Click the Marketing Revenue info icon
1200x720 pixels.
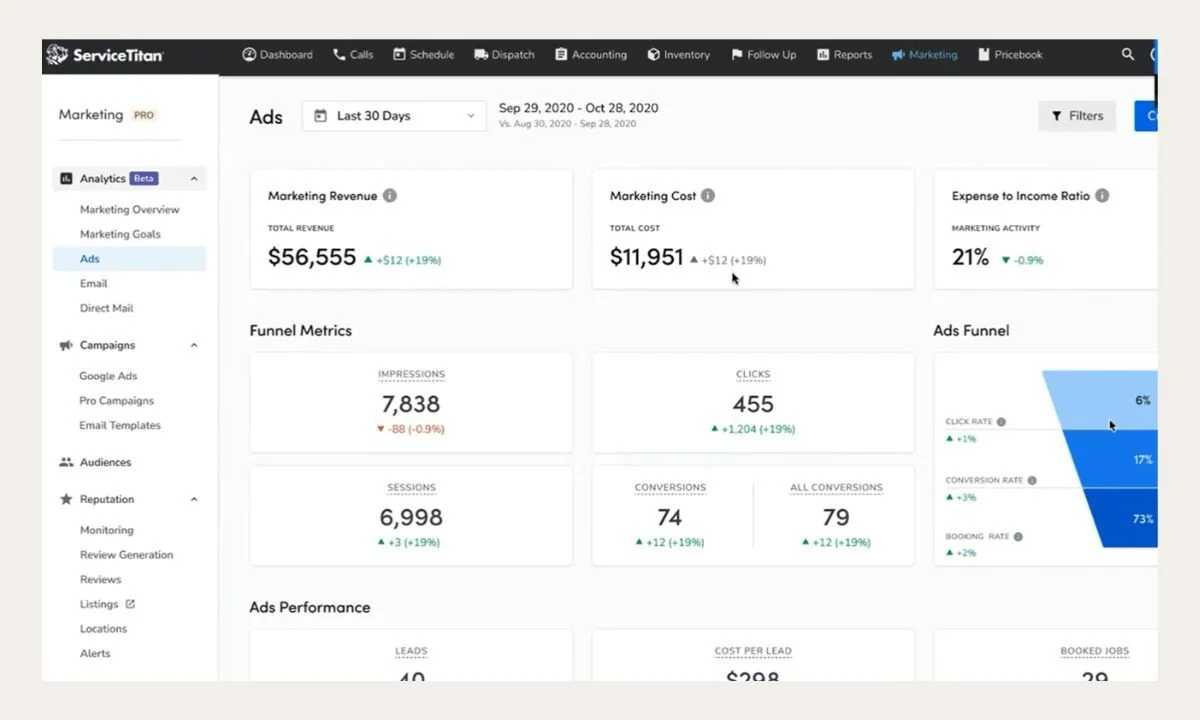pos(390,196)
